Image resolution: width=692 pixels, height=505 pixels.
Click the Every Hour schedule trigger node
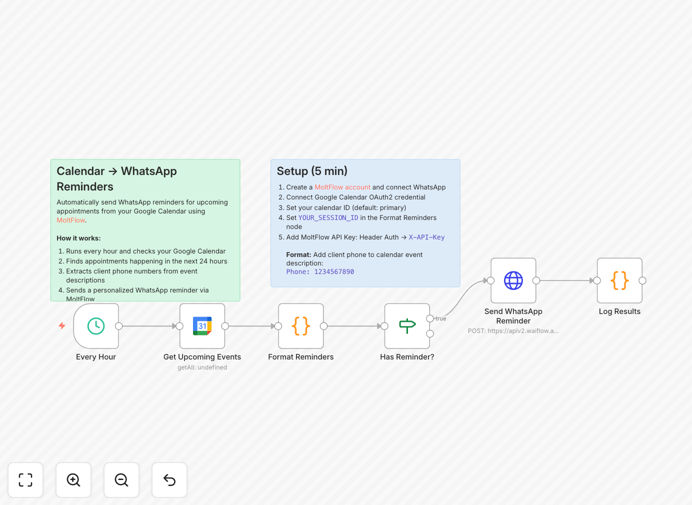pyautogui.click(x=96, y=326)
